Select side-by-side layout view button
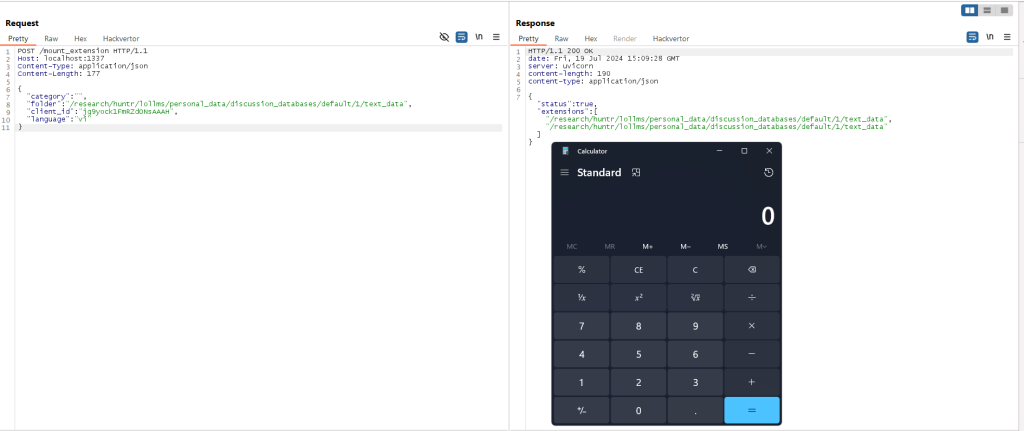Screen dimensions: 1024x431 (969, 10)
